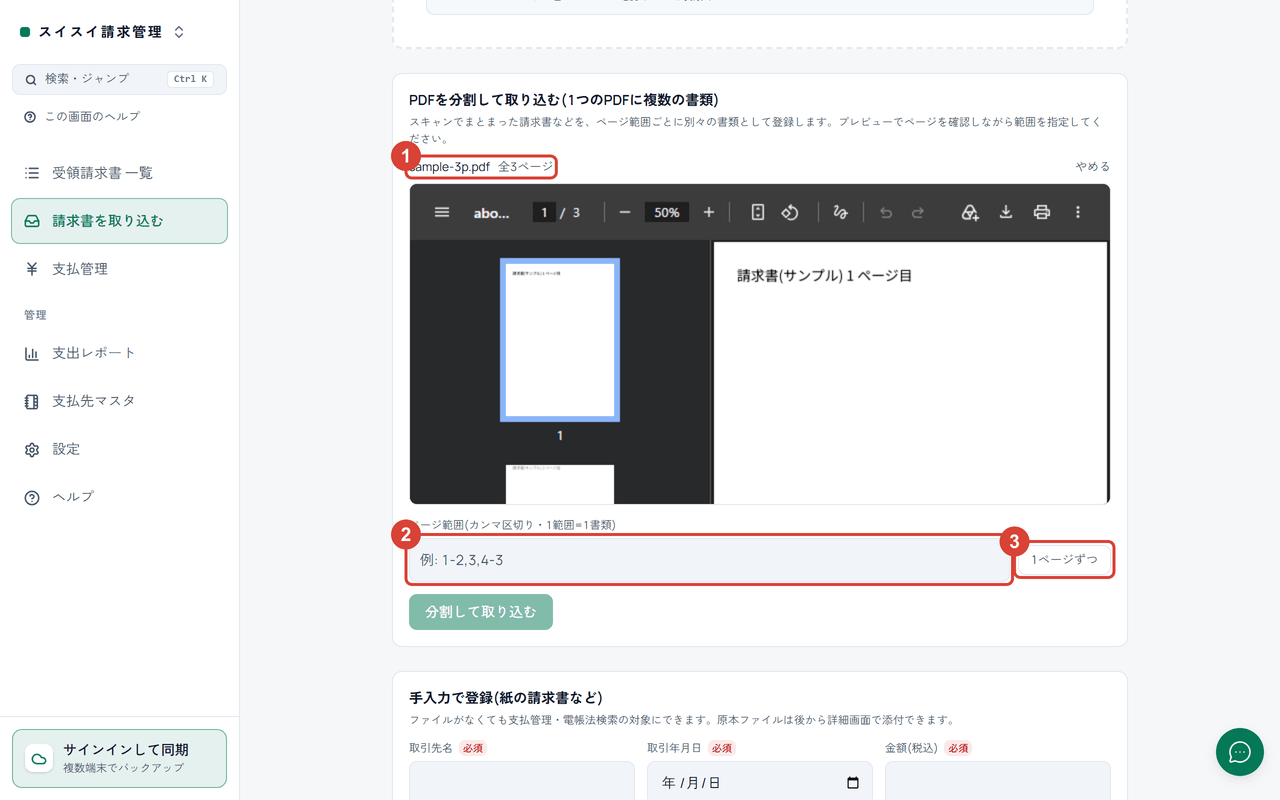The width and height of the screenshot is (1280, 800).
Task: Click the 50% zoom level field
Action: tap(667, 212)
